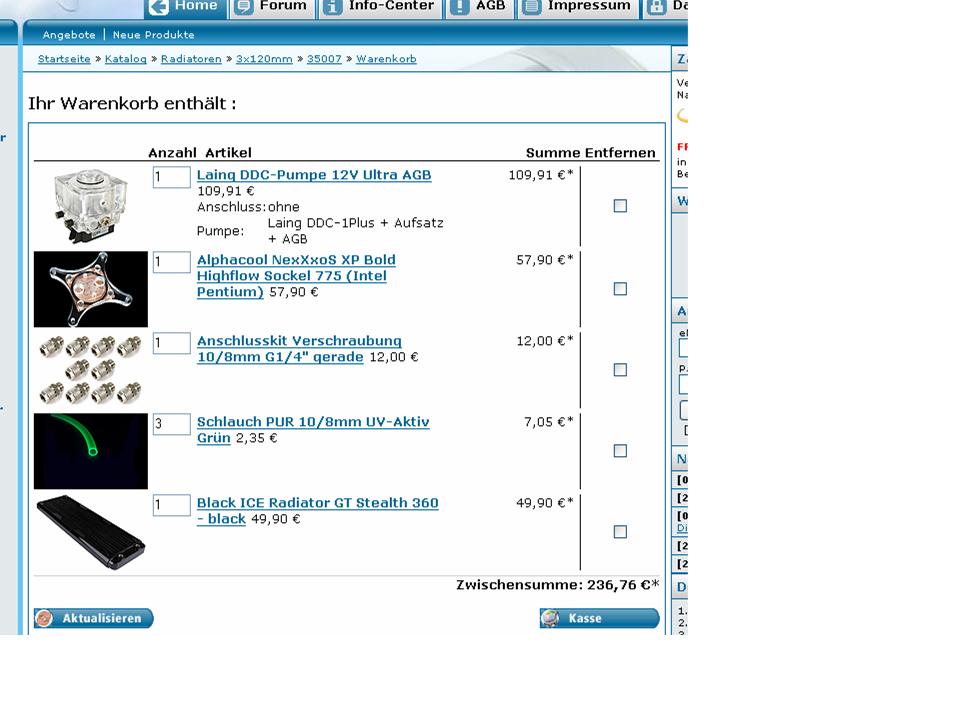Click the Entfernen column header

(x=620, y=152)
